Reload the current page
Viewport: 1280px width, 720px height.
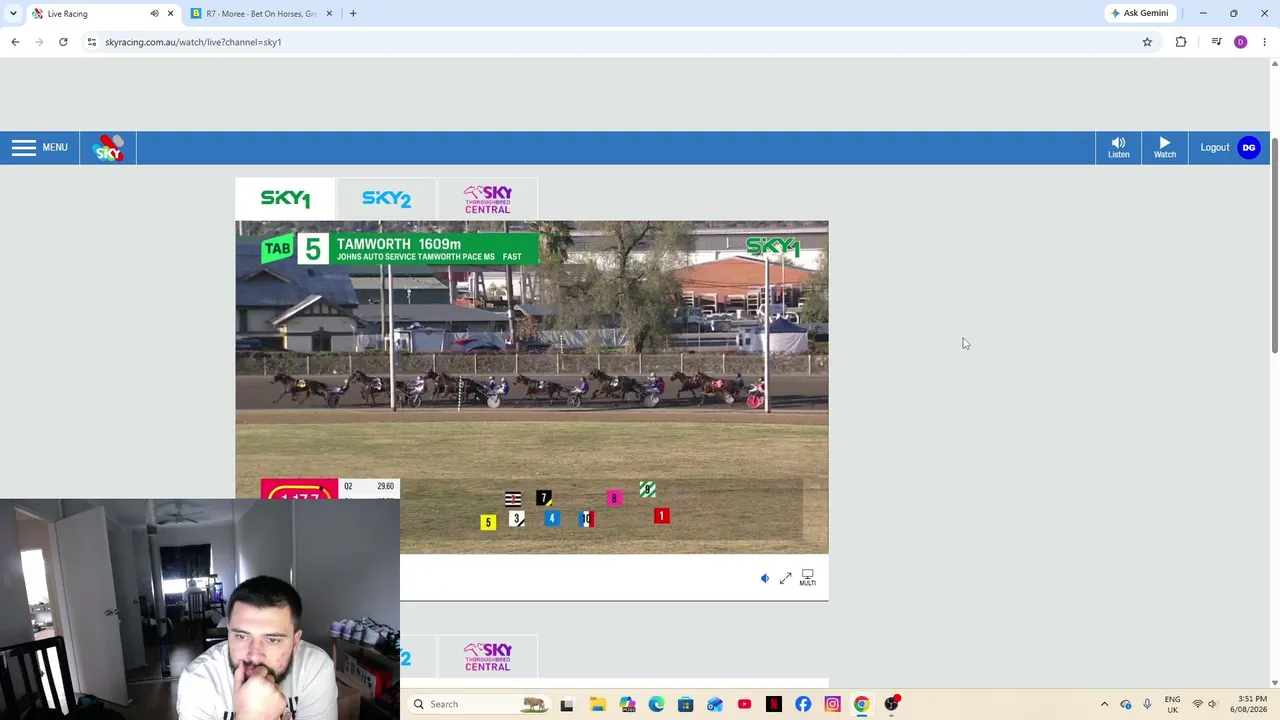[x=63, y=42]
